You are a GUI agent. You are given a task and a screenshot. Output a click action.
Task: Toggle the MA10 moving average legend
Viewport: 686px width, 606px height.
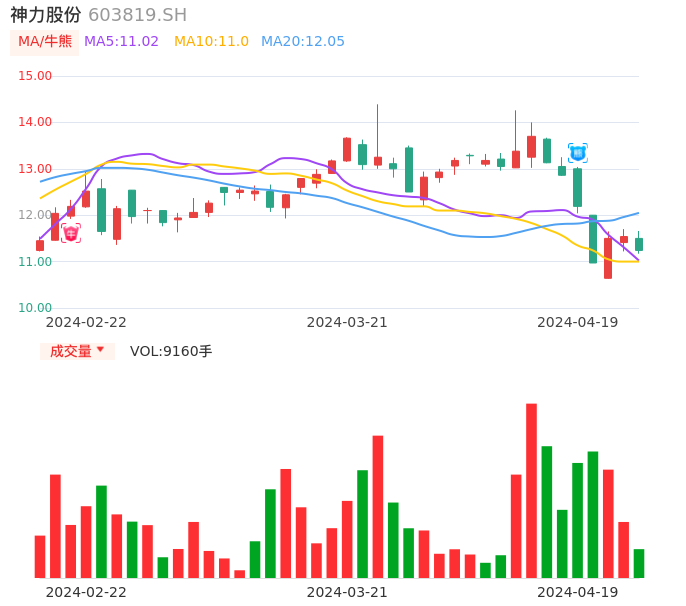(211, 42)
